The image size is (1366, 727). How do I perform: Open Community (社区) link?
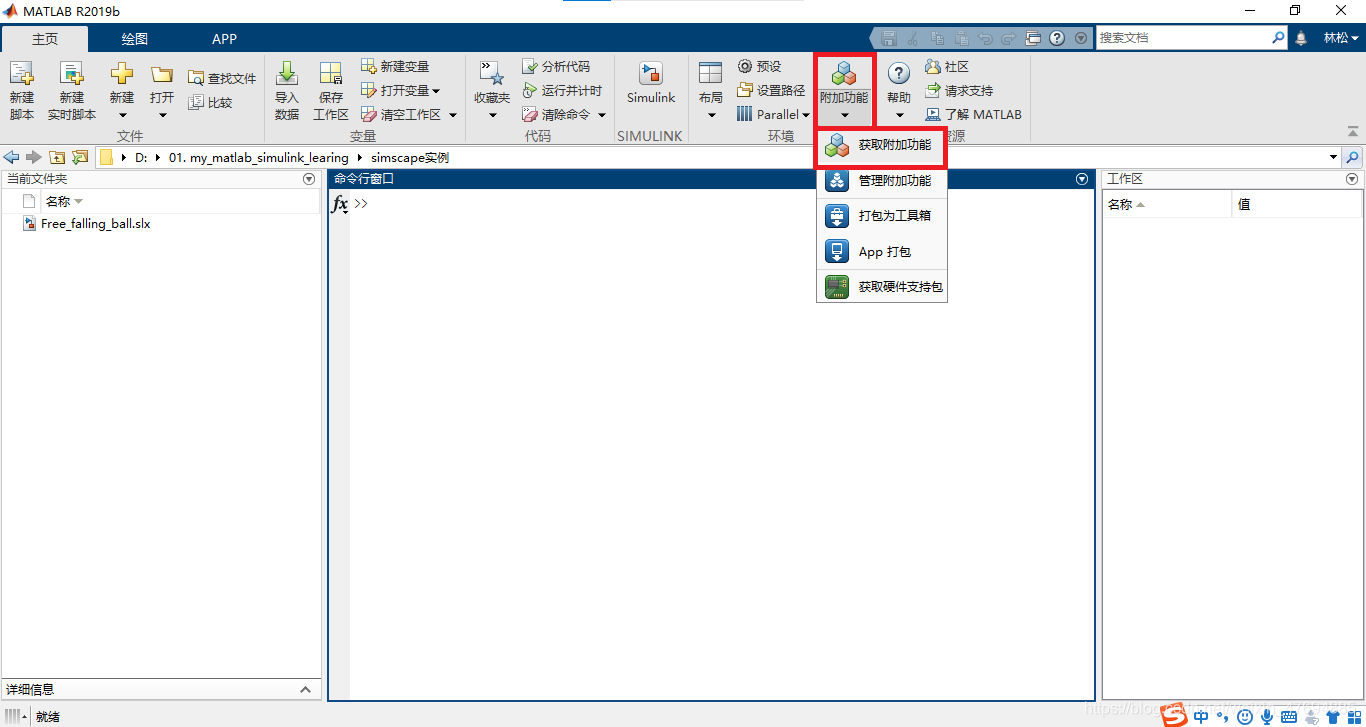click(x=947, y=66)
